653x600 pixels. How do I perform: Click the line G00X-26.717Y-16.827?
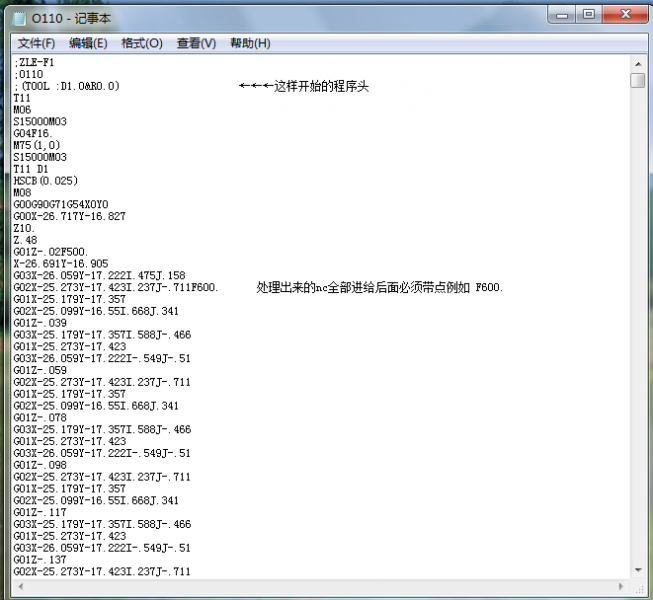(x=70, y=217)
